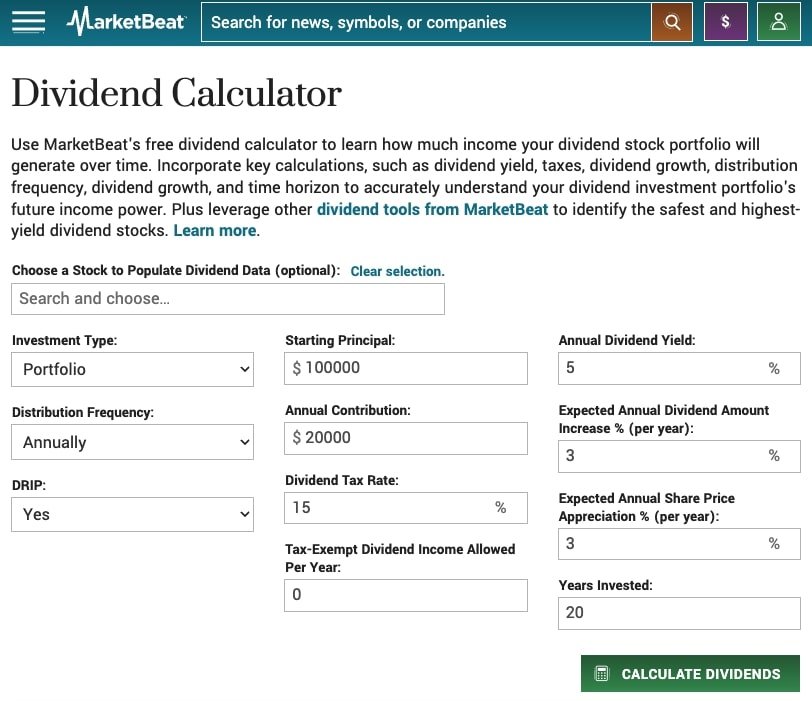Click the Learn more link

tap(214, 230)
